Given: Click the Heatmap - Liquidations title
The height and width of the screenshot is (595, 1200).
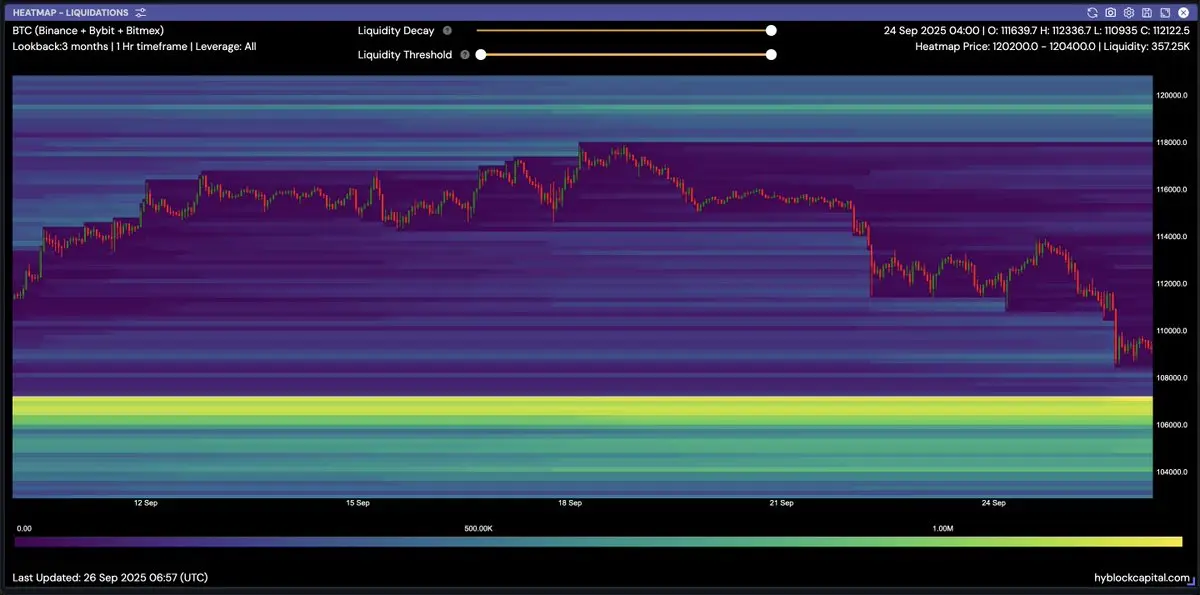Looking at the screenshot, I should pos(70,12).
